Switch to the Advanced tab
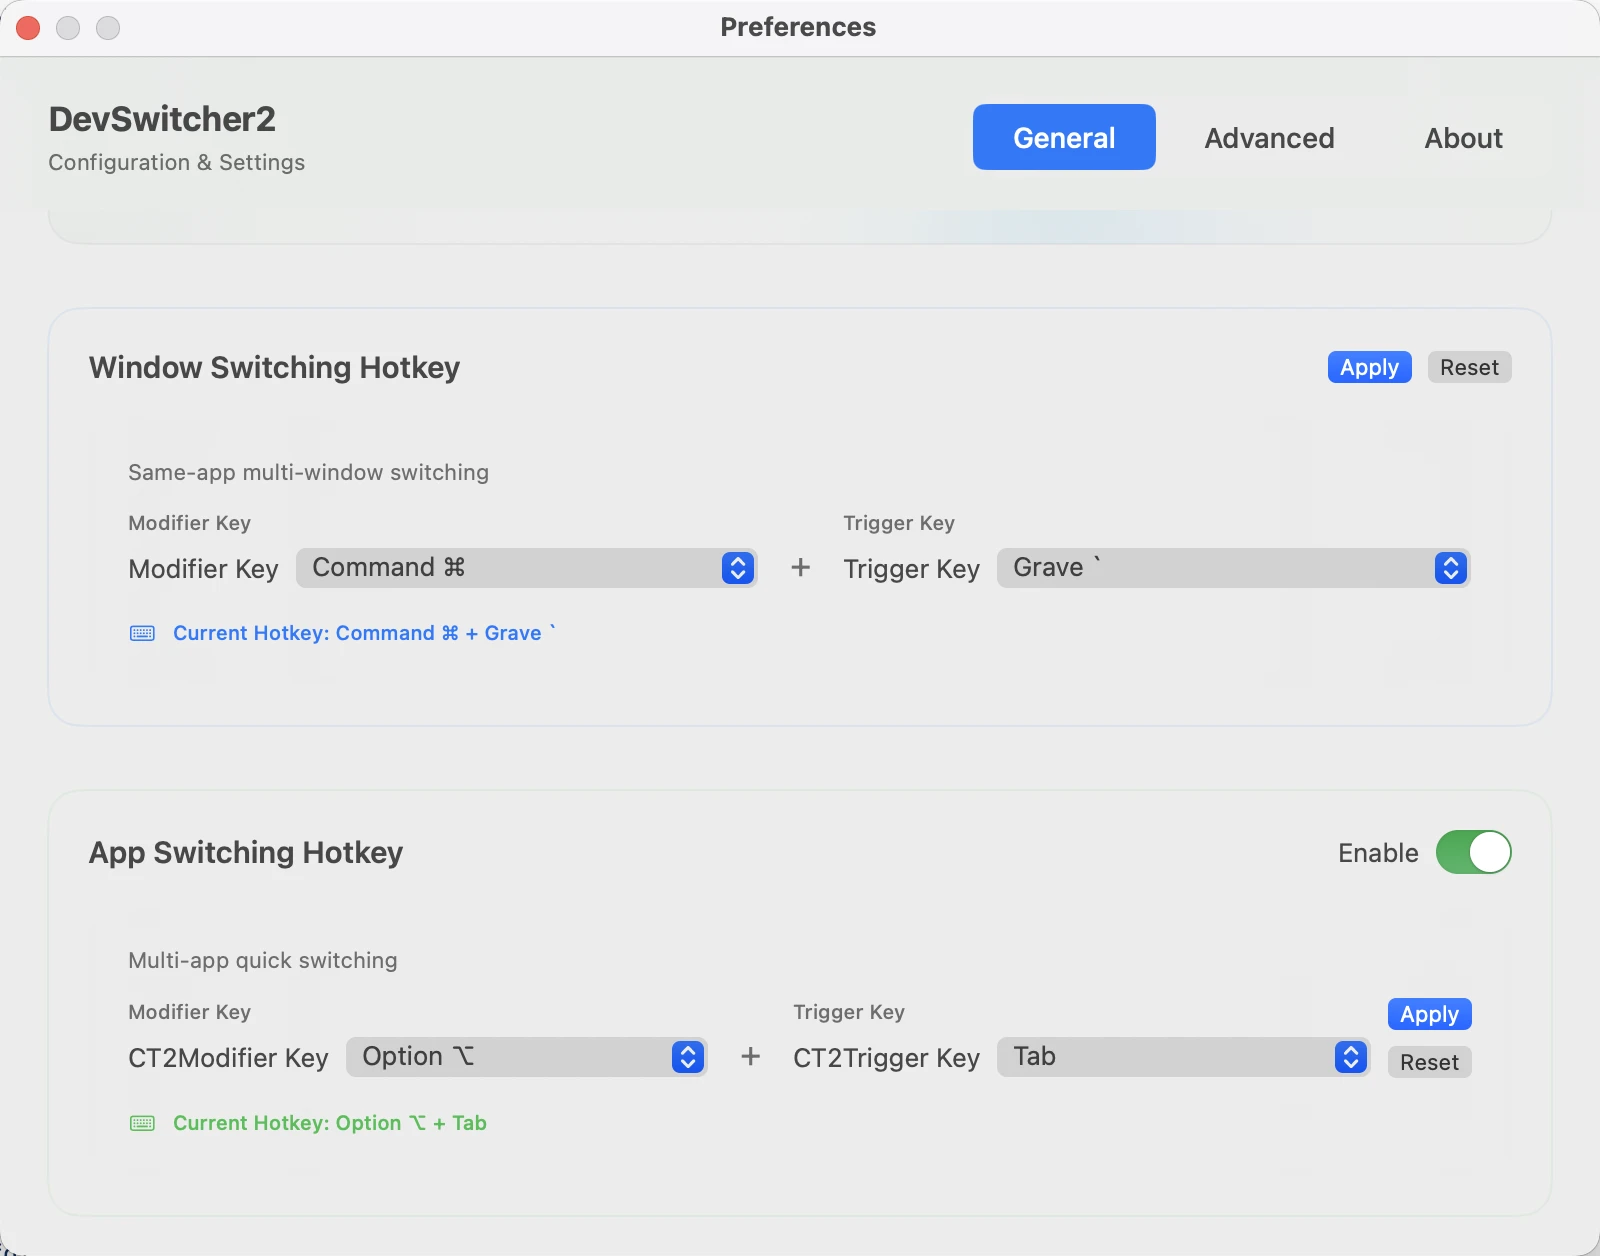This screenshot has height=1256, width=1600. (1269, 137)
